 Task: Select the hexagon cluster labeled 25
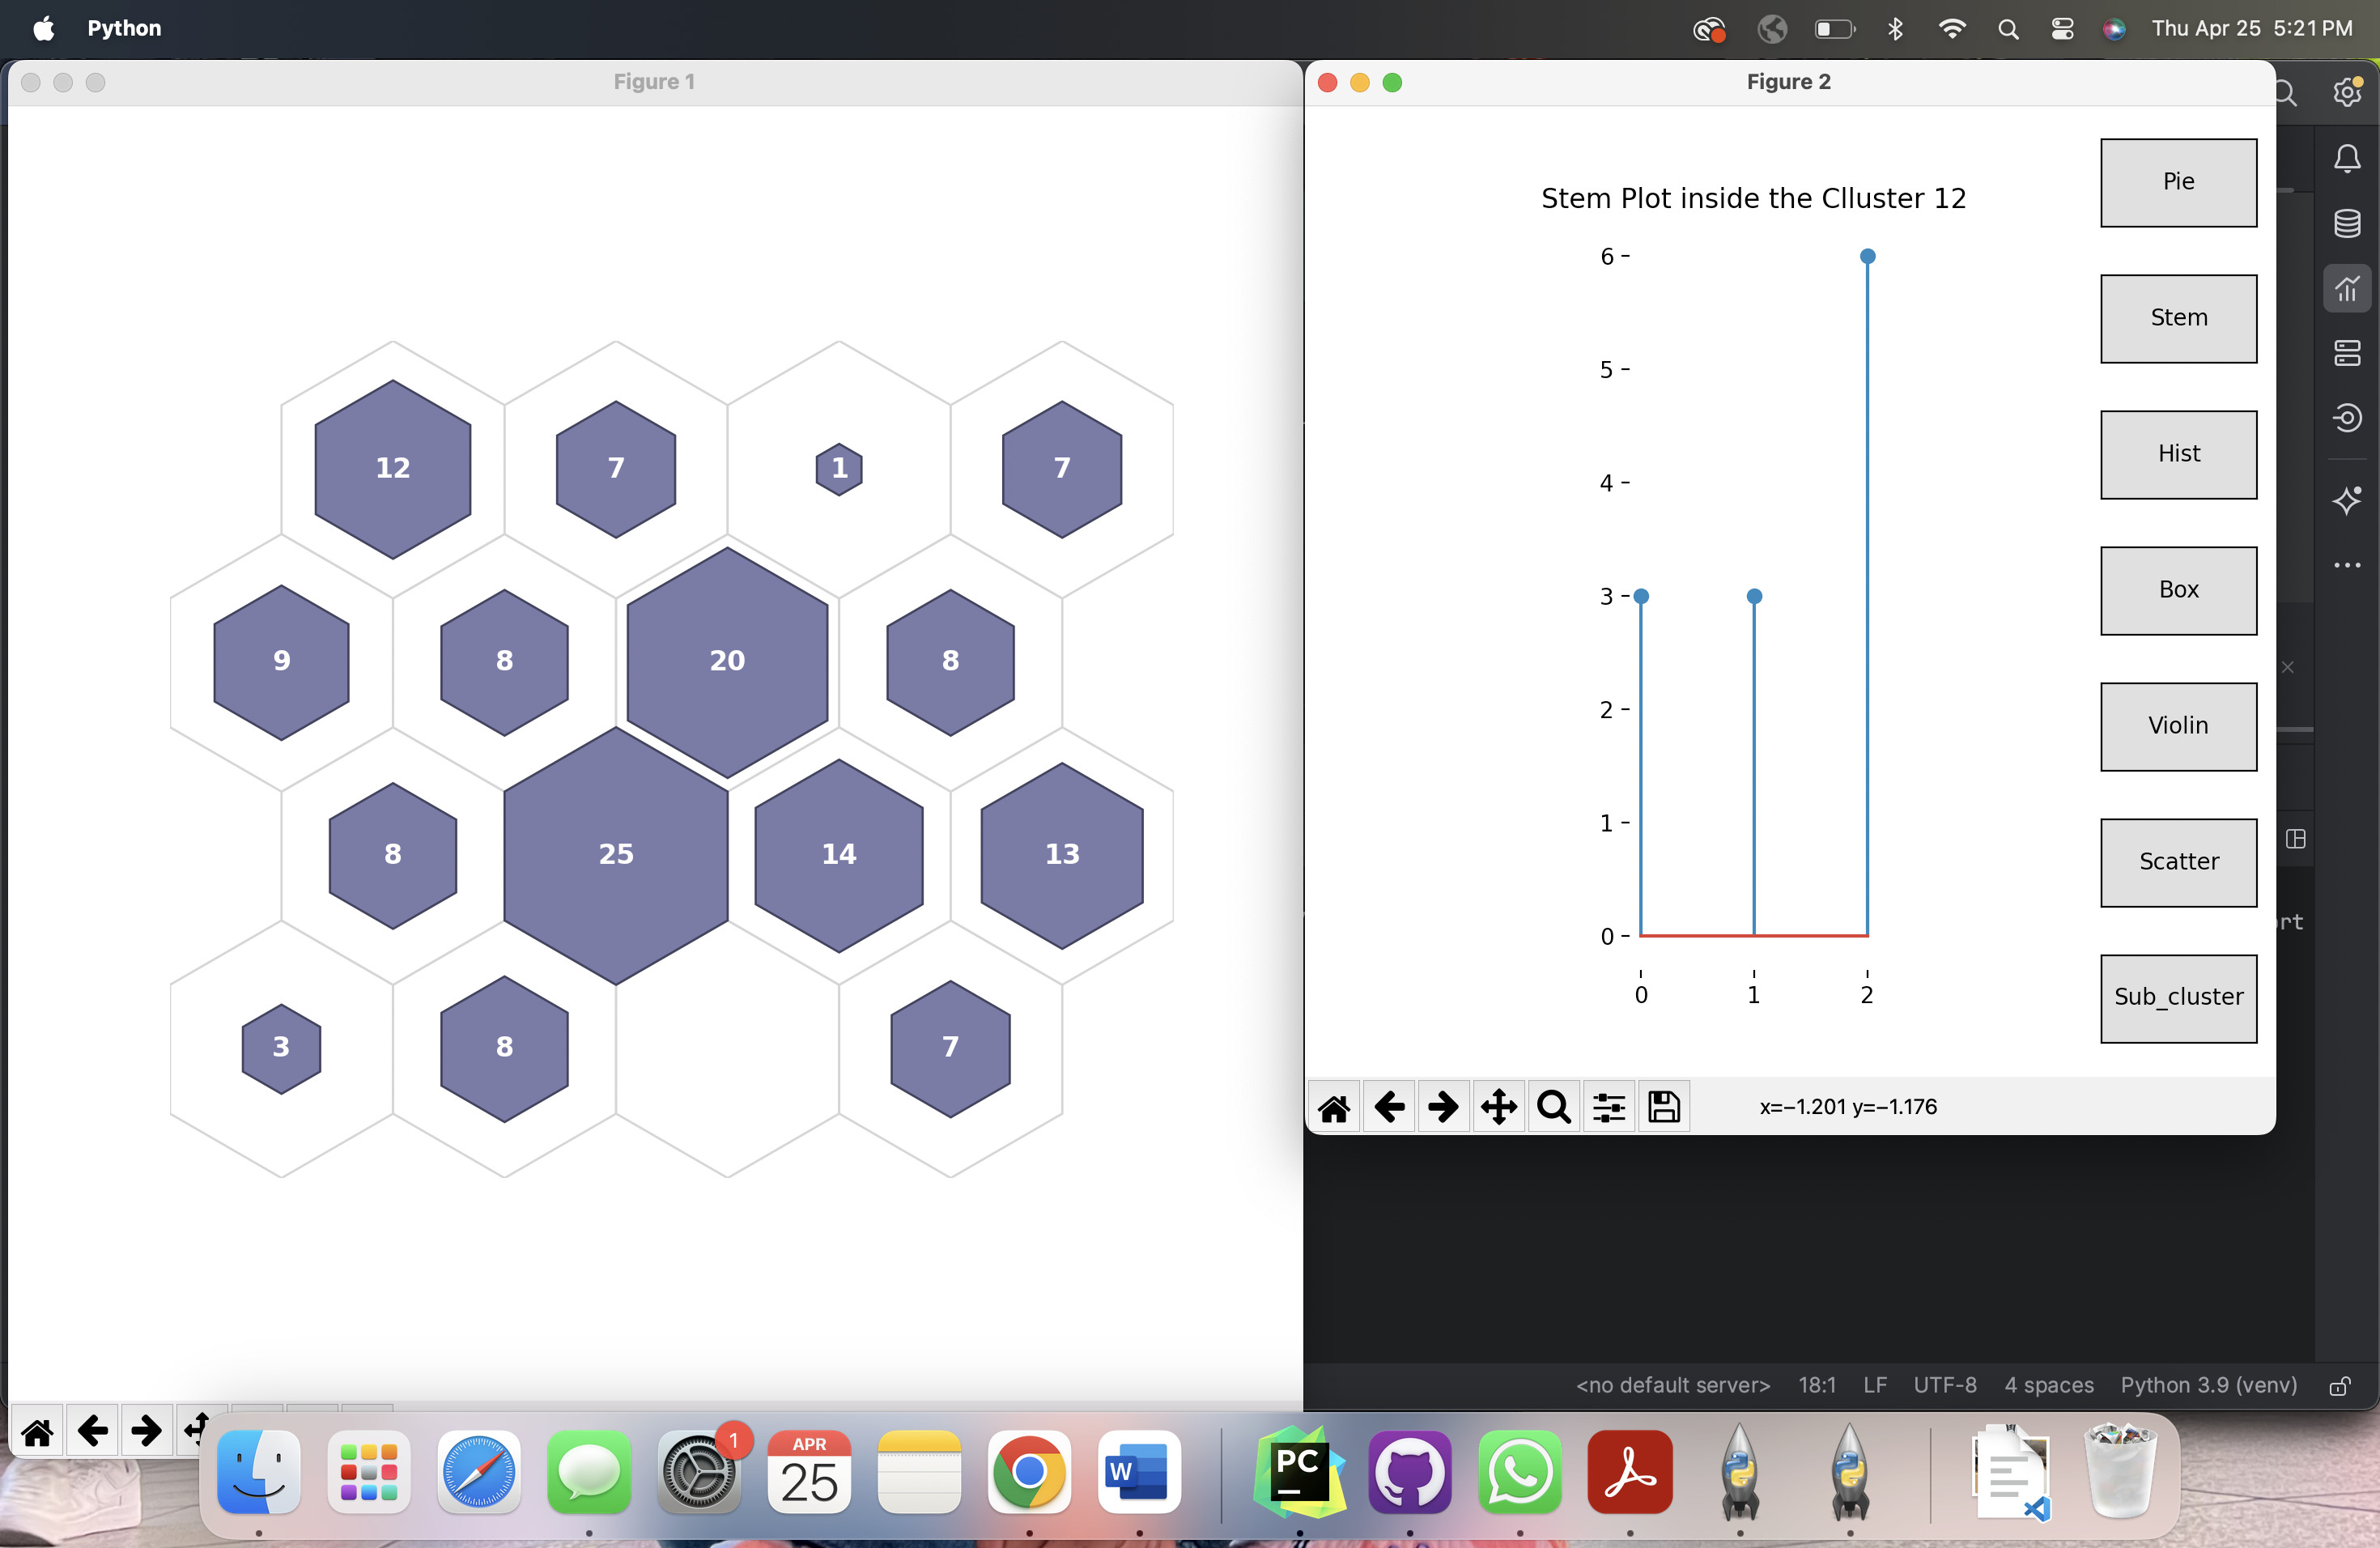point(616,855)
